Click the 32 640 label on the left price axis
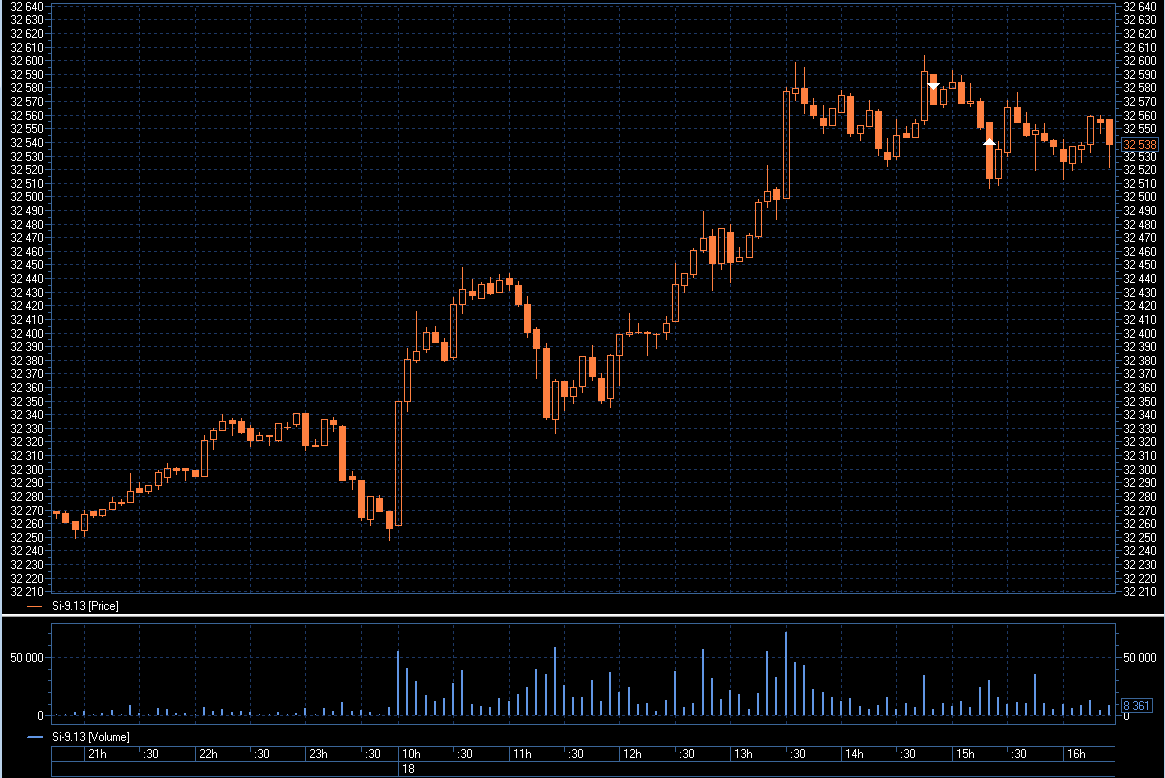 coord(27,7)
